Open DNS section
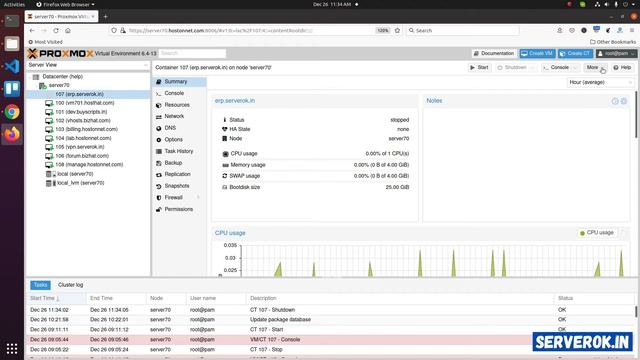 180,128
